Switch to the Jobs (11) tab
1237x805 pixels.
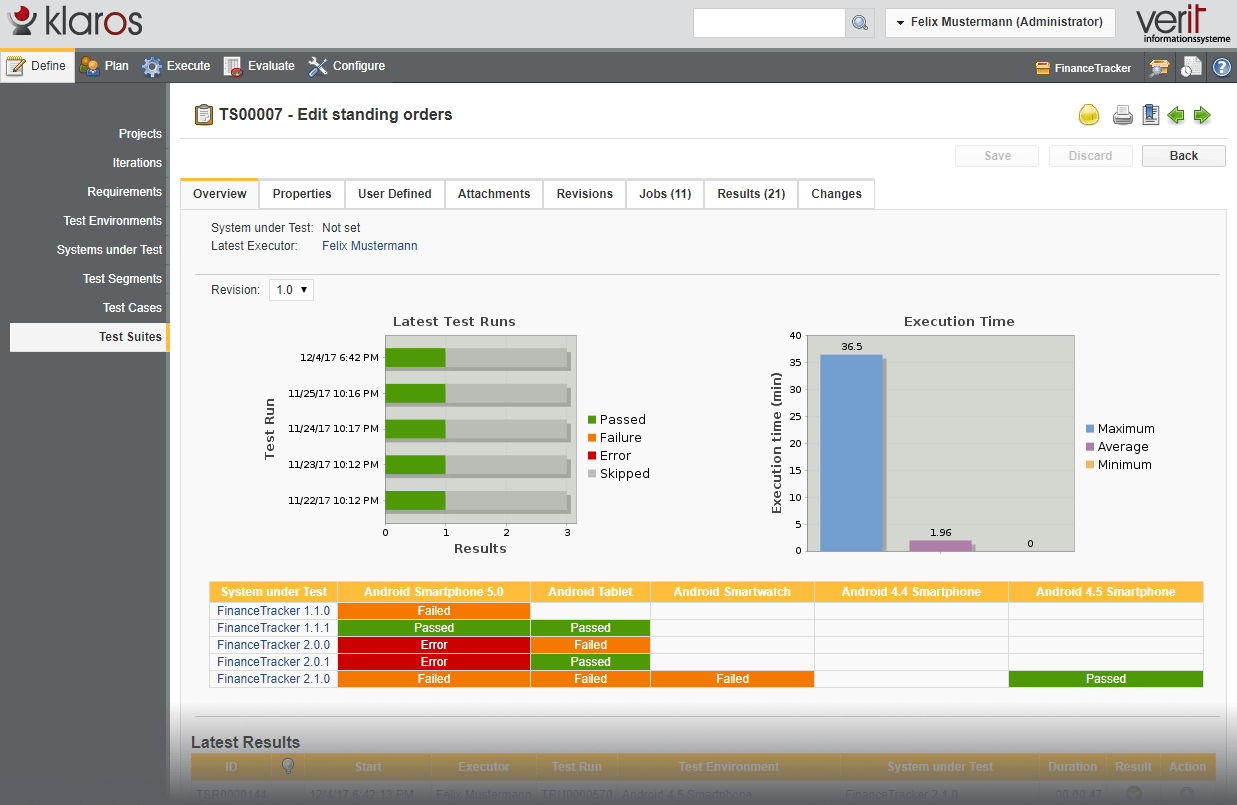[x=665, y=194]
